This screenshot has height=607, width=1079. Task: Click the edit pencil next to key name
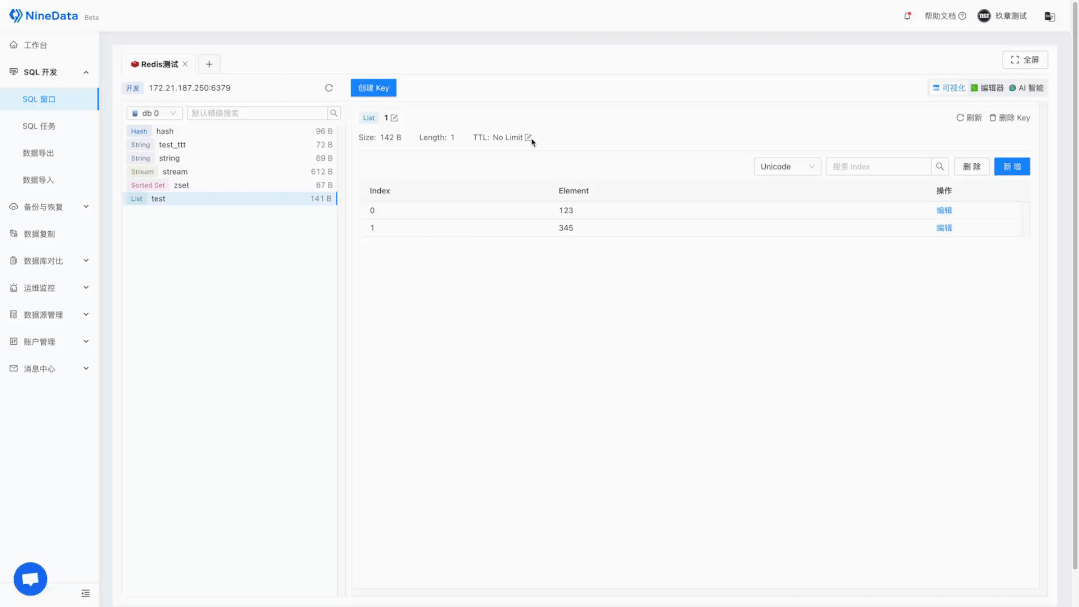point(394,117)
